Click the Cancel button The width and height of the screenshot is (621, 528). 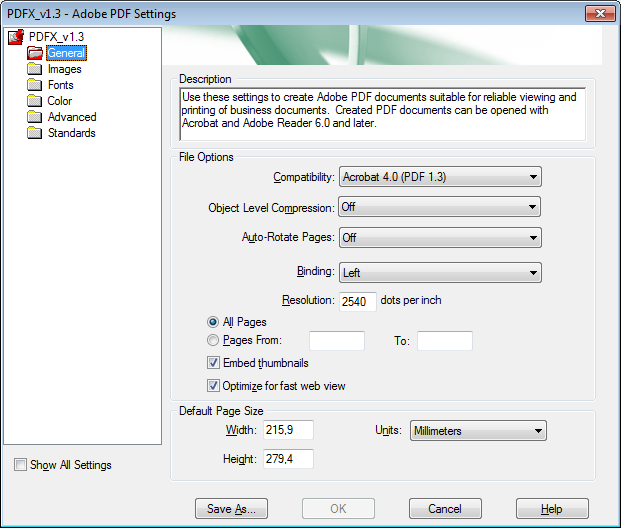tap(445, 509)
